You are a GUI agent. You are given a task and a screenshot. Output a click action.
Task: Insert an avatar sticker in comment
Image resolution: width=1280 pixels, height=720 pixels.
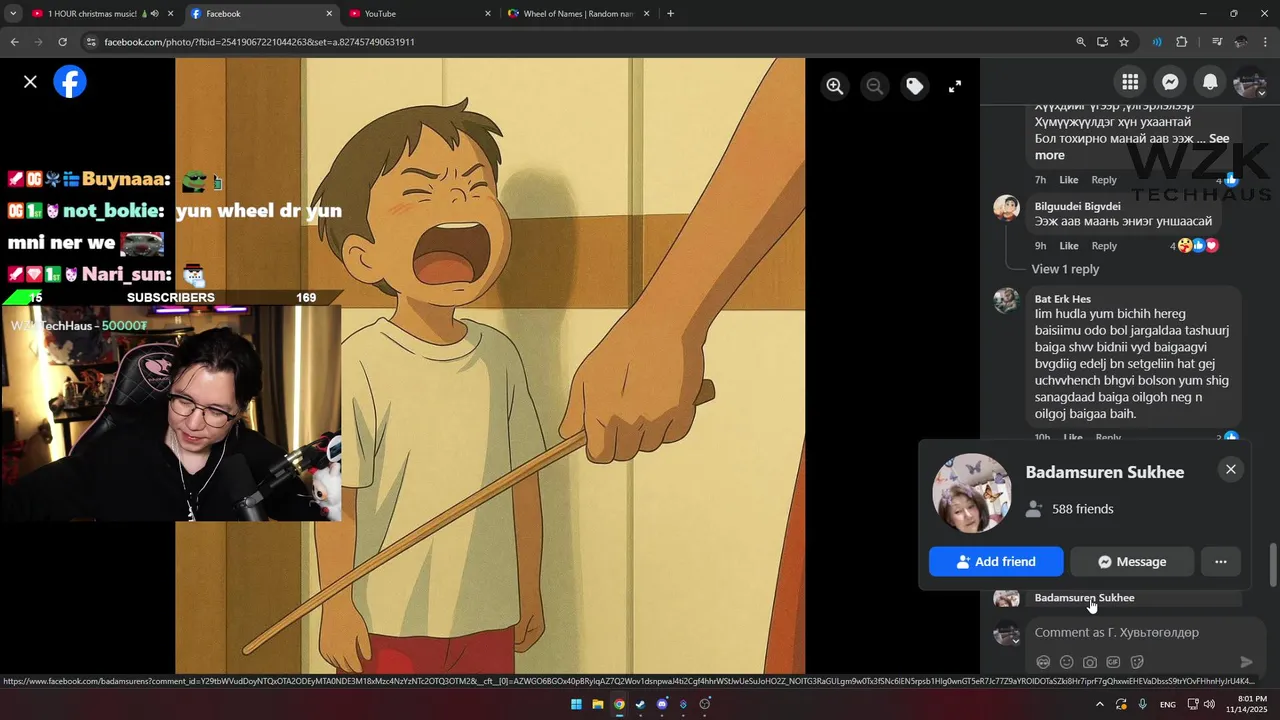(x=1043, y=662)
